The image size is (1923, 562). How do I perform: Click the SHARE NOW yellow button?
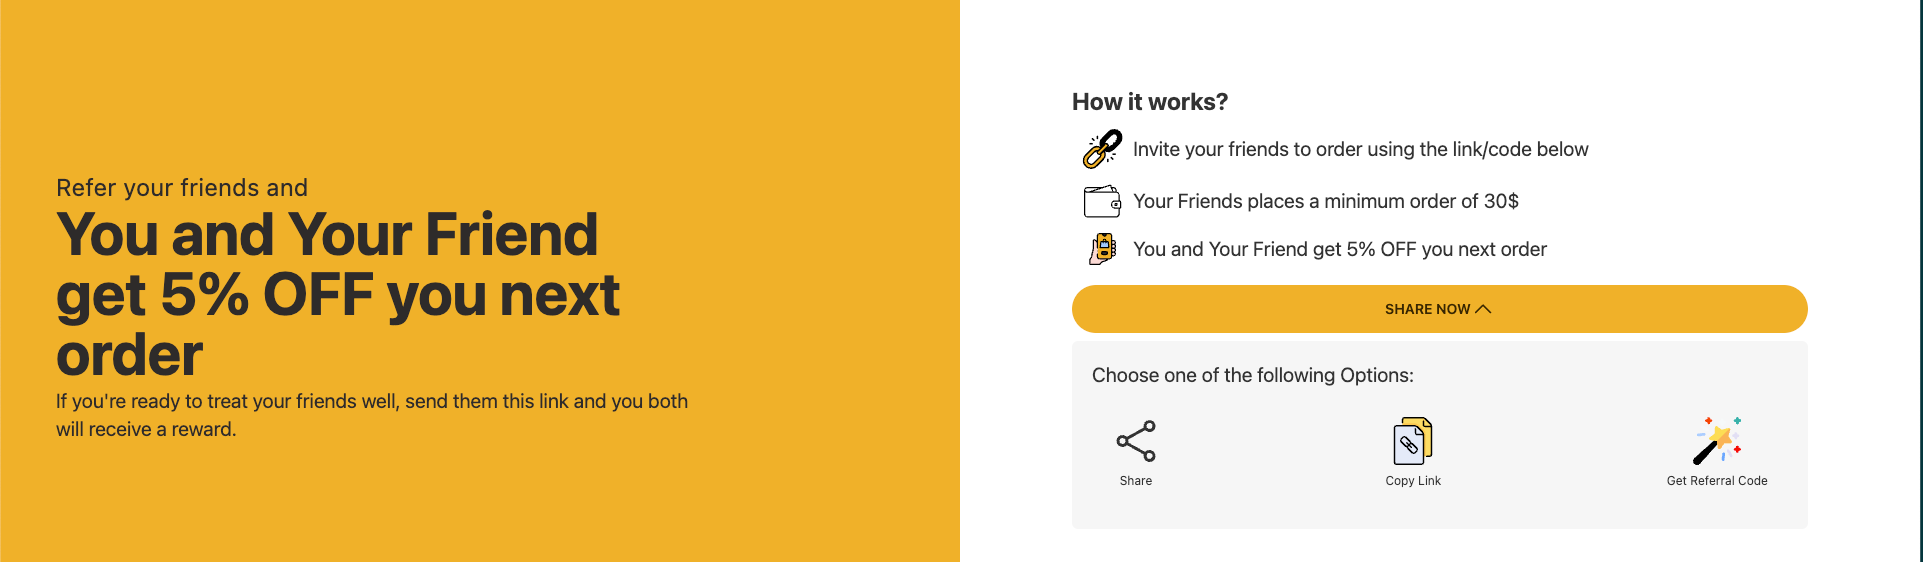tap(1439, 309)
